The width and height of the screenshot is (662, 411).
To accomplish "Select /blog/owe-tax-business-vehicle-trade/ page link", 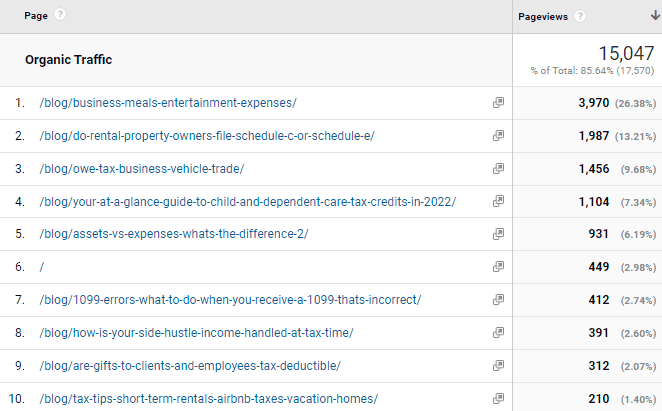I will (x=142, y=169).
